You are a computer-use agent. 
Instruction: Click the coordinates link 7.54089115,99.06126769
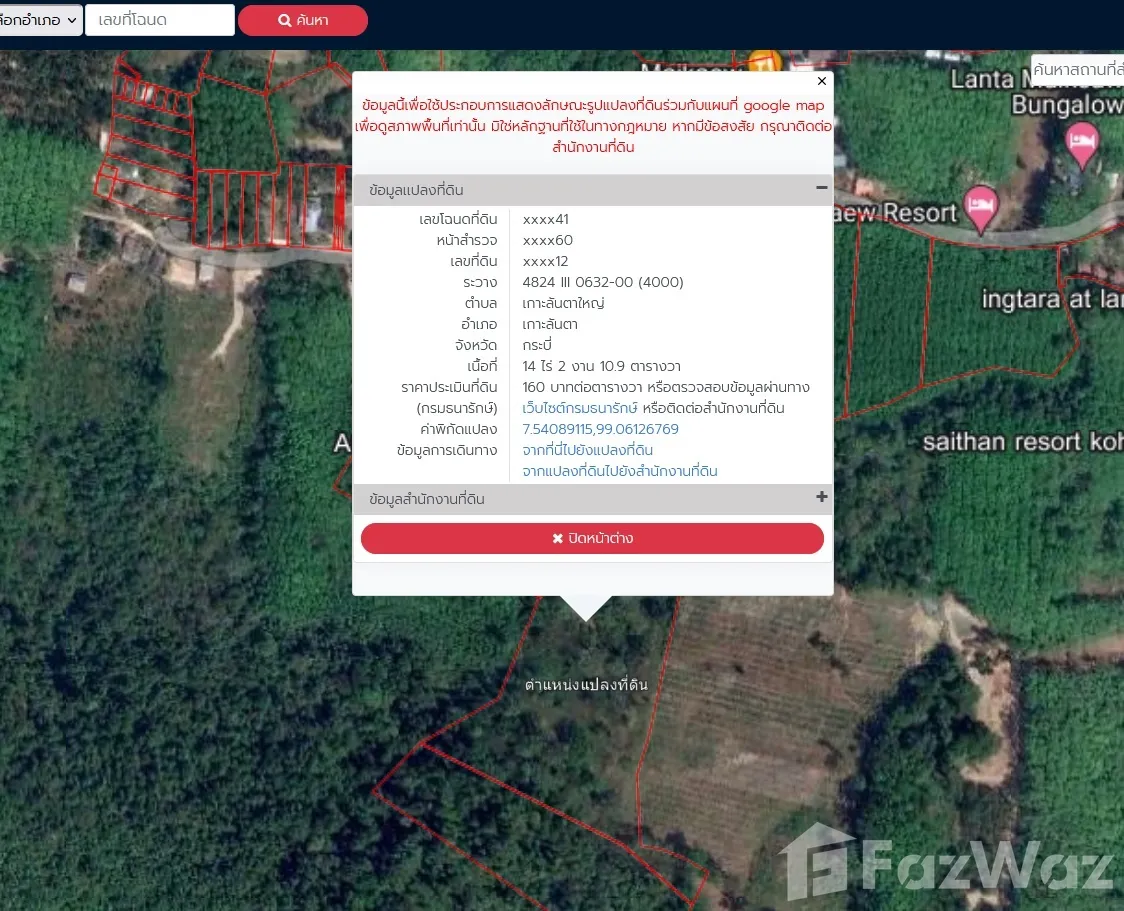coord(600,429)
